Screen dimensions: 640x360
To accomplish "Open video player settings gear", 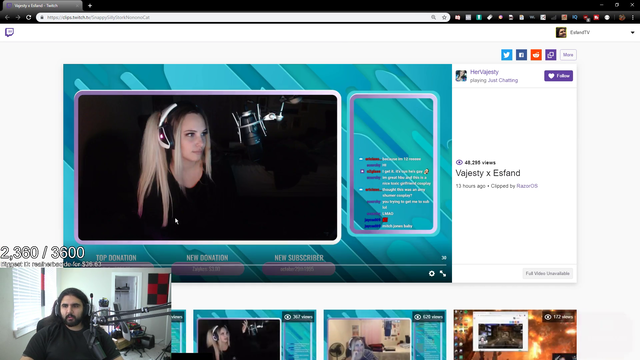I will (x=431, y=273).
